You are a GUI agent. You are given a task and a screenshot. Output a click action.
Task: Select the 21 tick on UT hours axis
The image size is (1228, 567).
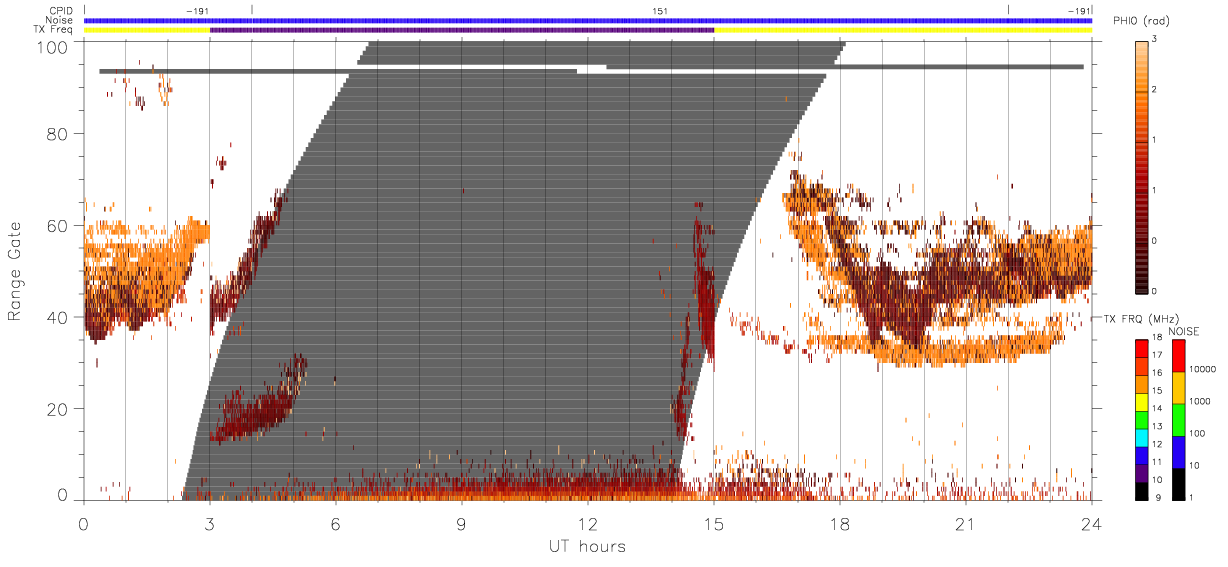965,523
